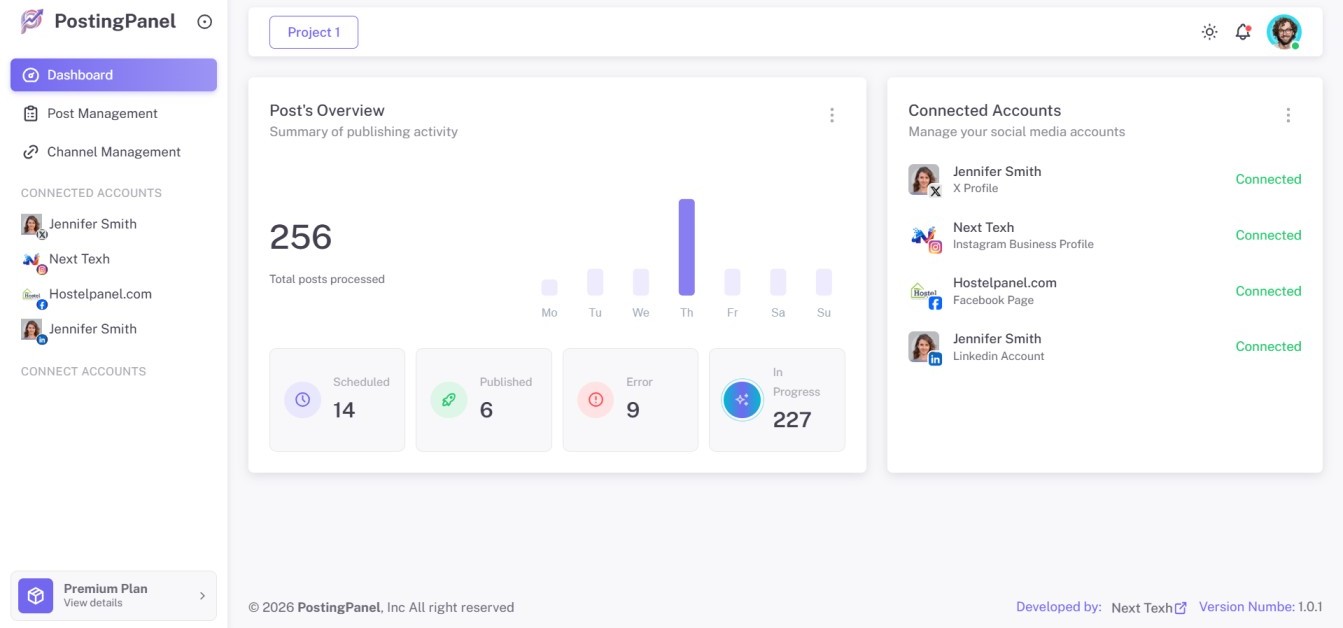This screenshot has height=628, width=1343.
Task: Click the tall Thursday bar in chart
Action: click(x=686, y=247)
